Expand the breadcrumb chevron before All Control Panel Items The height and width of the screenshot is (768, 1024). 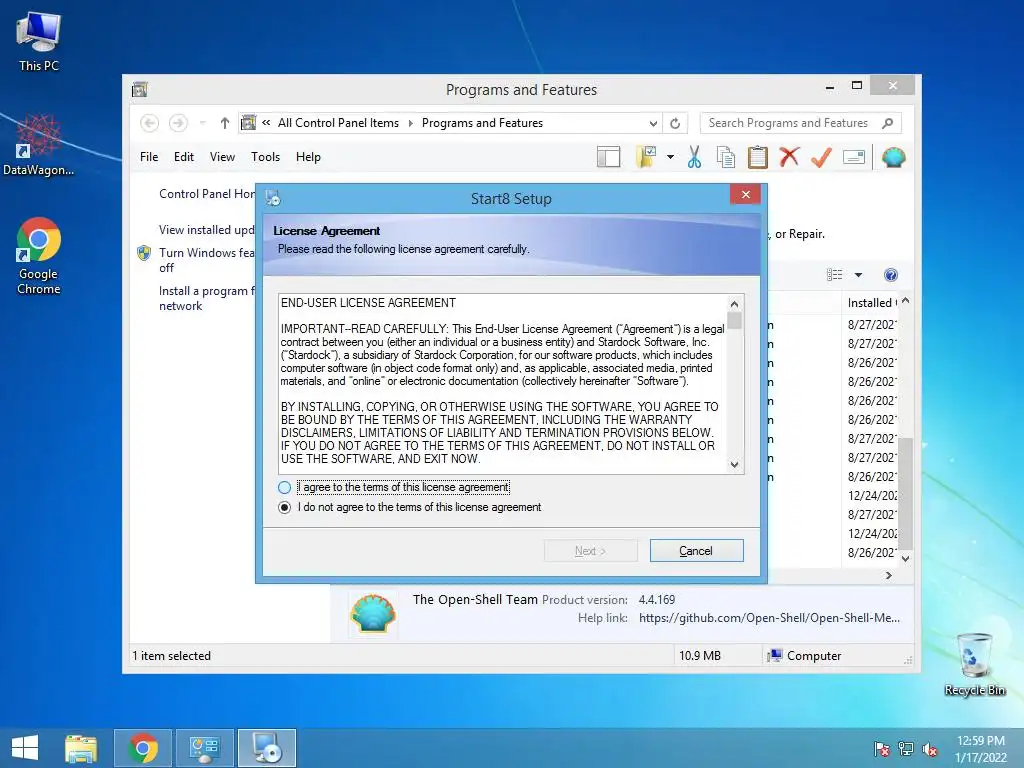tap(266, 122)
